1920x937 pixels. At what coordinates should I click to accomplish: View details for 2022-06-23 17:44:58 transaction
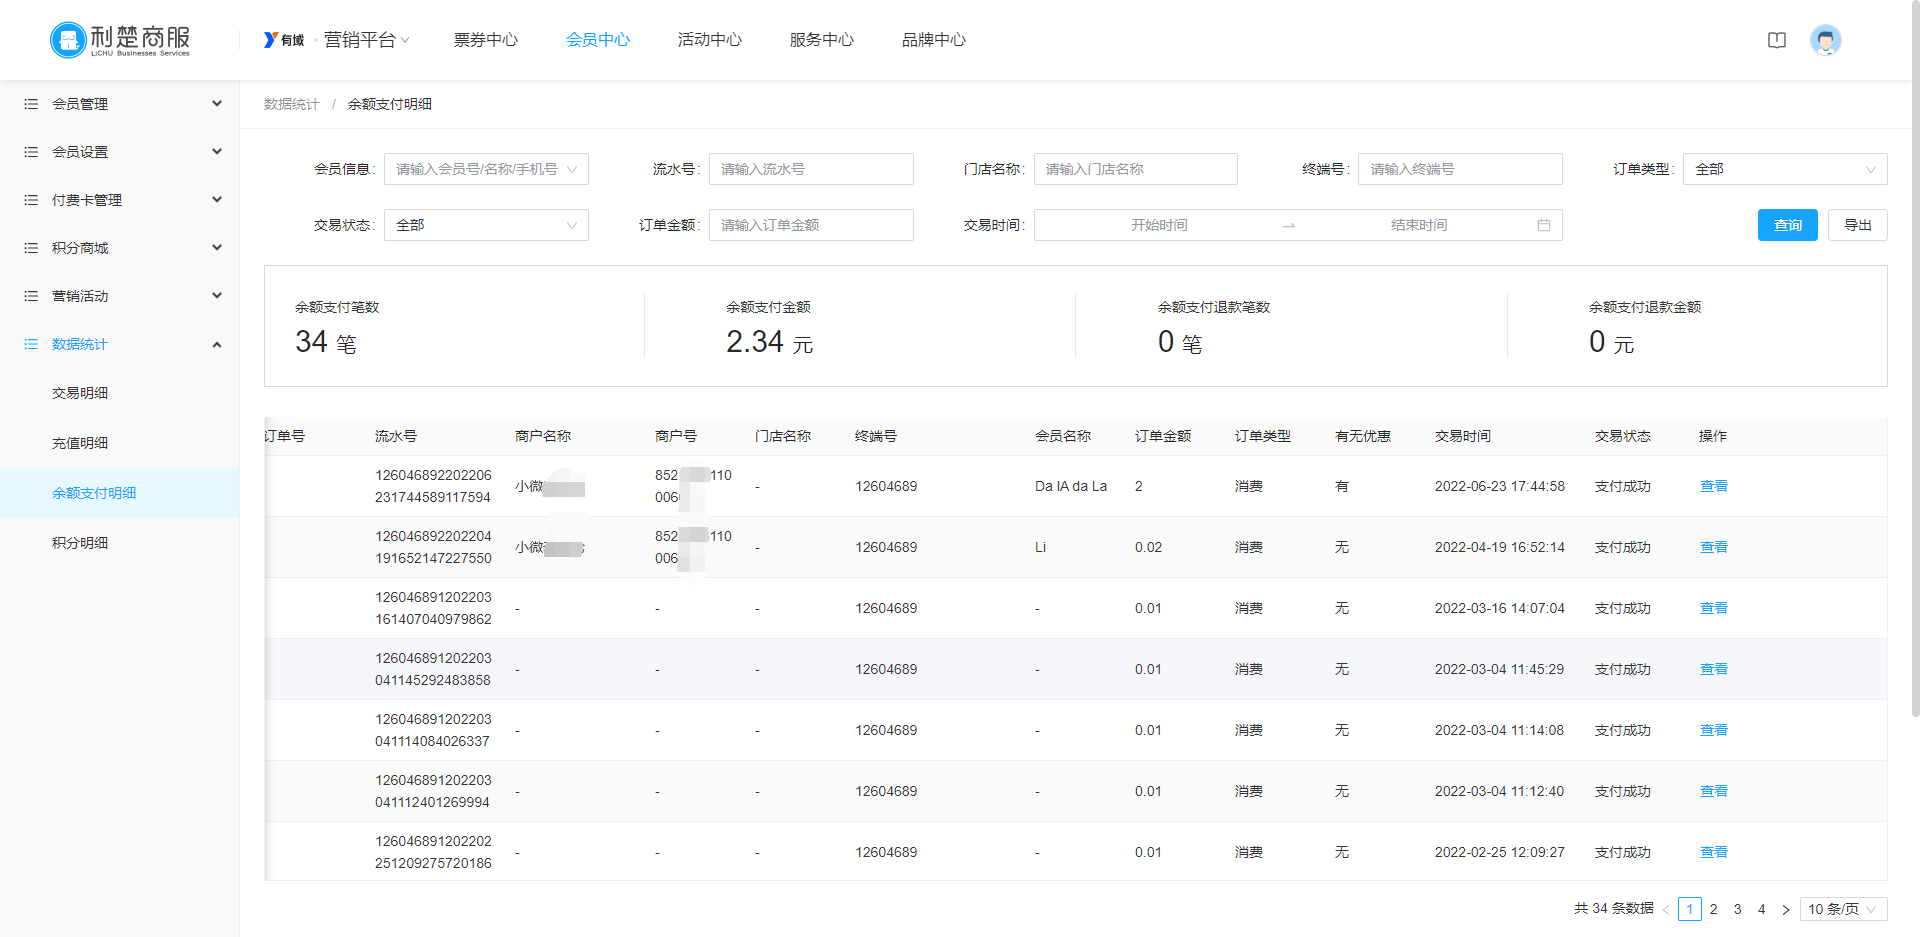tap(1714, 486)
